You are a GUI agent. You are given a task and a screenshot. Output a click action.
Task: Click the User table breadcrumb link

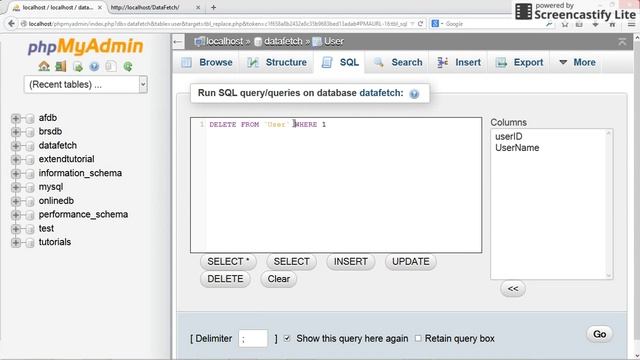coord(333,42)
